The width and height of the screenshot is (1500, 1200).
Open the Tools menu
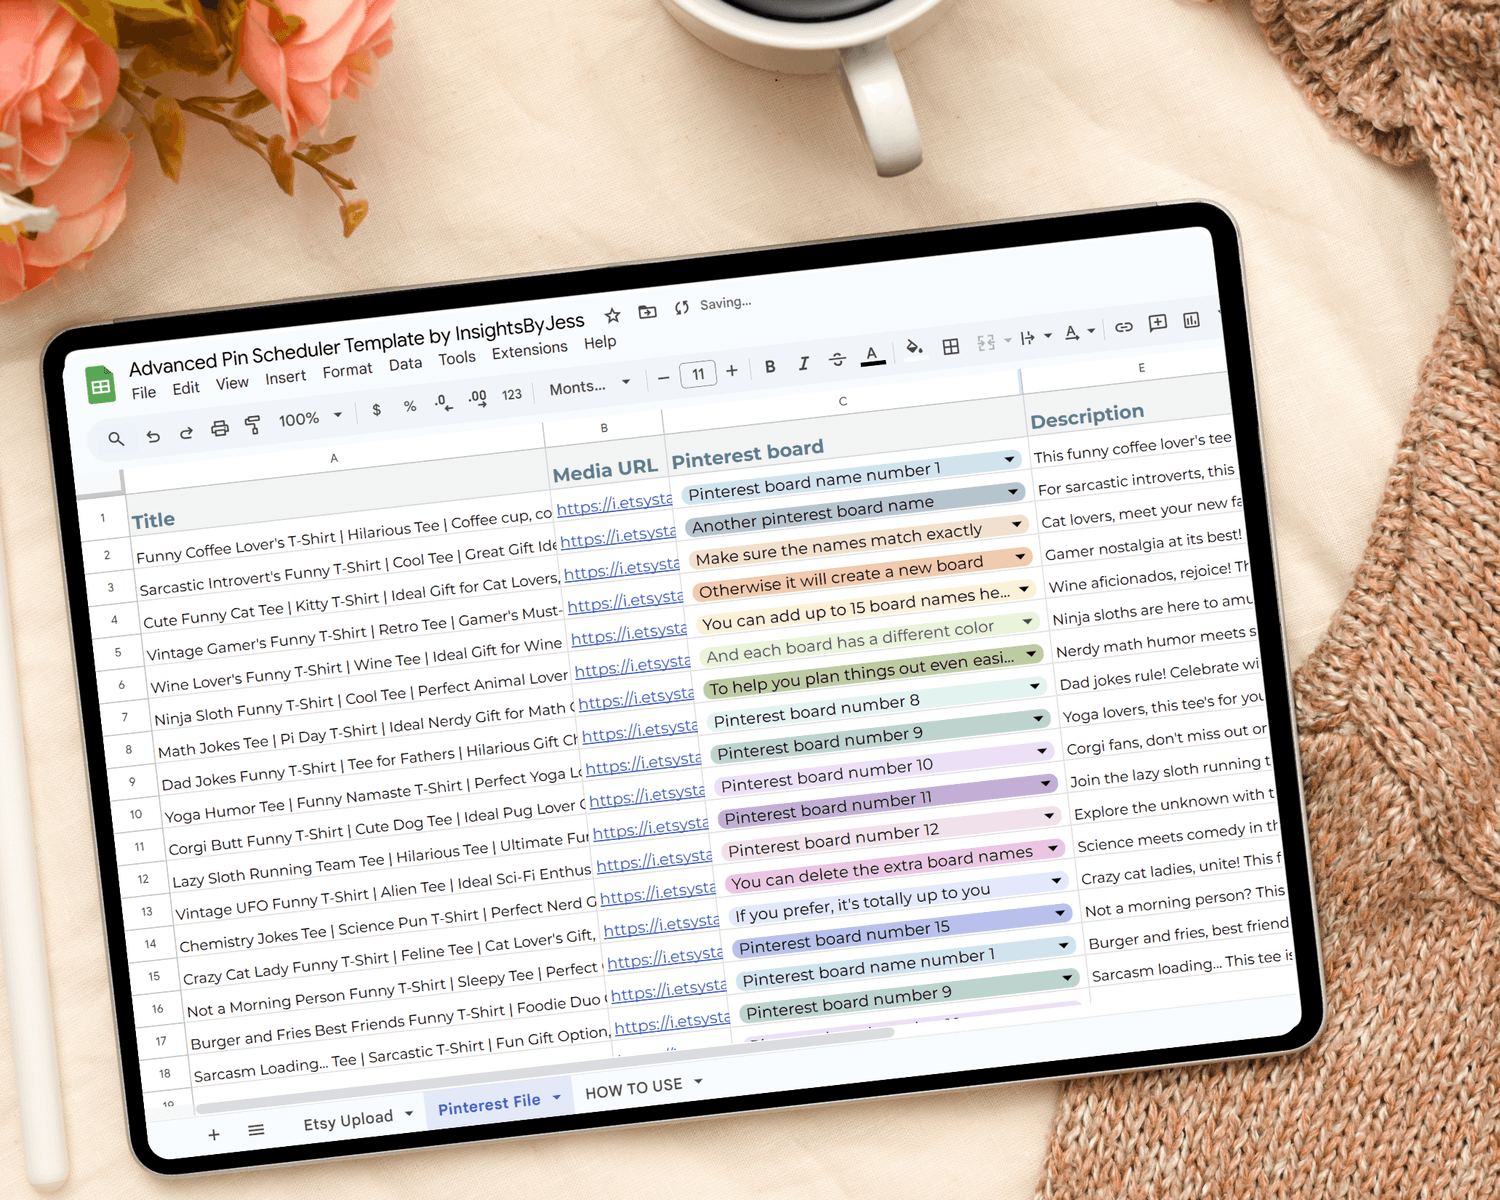pyautogui.click(x=457, y=358)
